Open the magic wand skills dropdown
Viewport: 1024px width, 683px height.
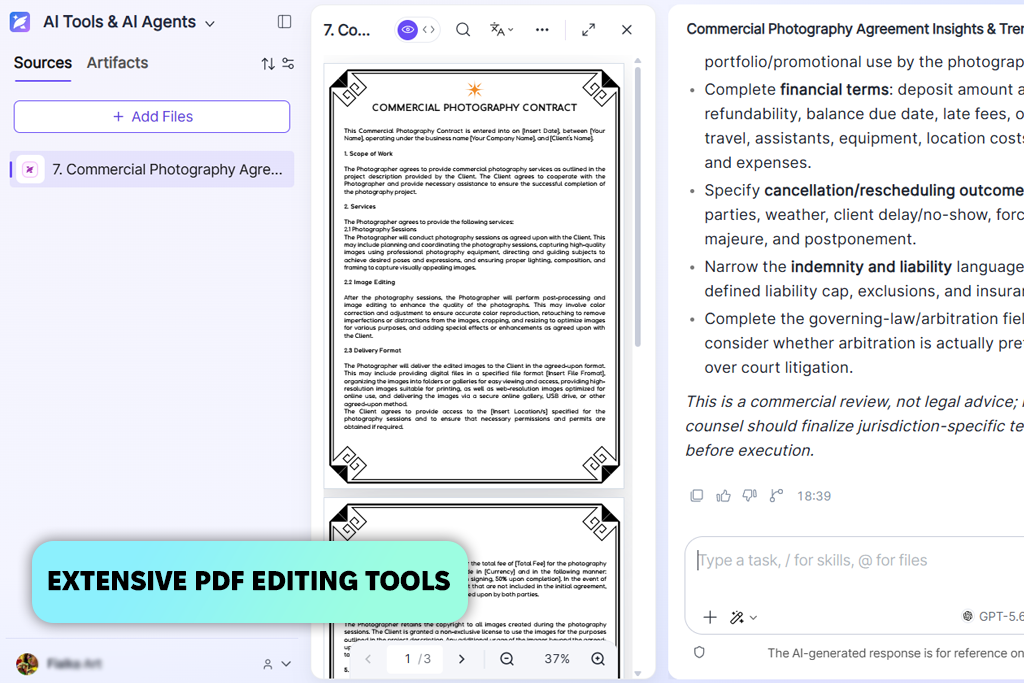743,617
